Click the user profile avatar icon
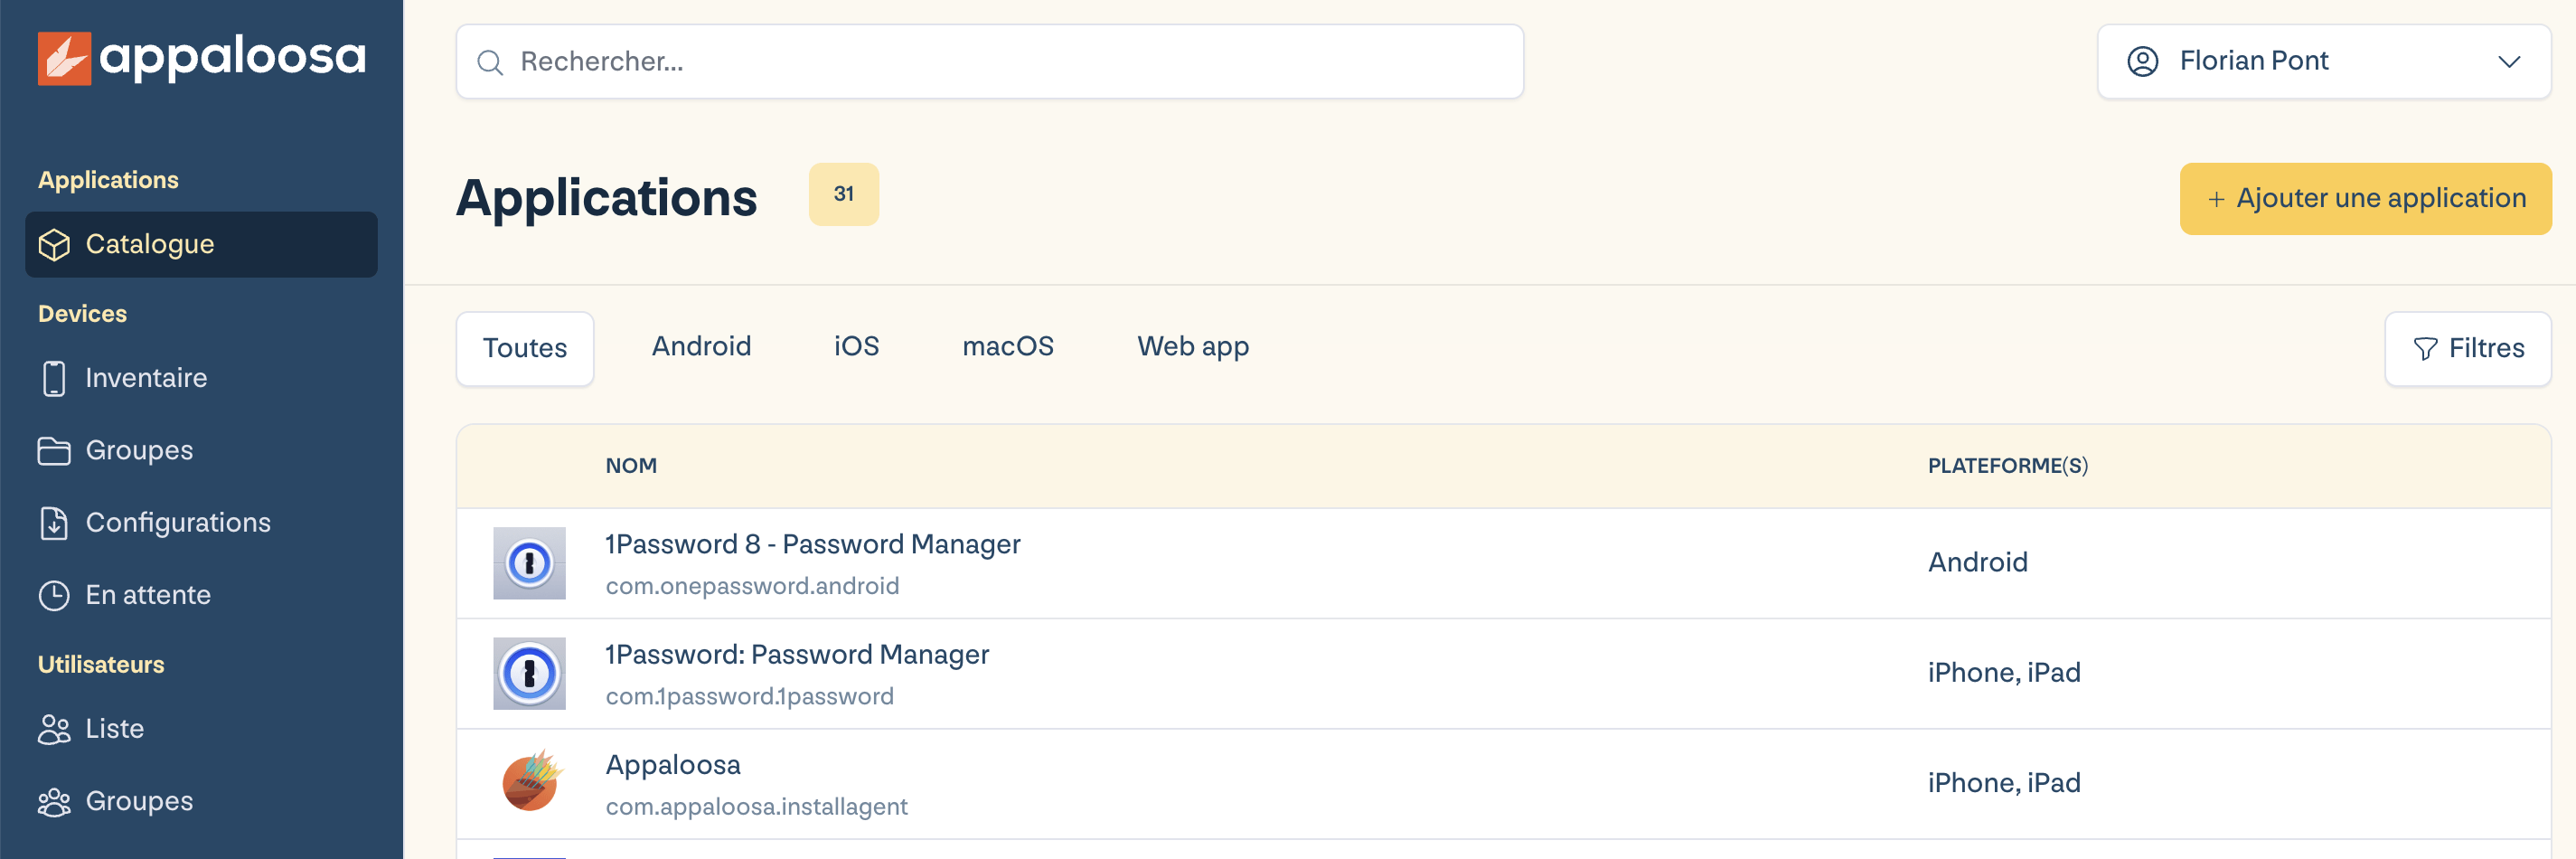 click(x=2142, y=62)
